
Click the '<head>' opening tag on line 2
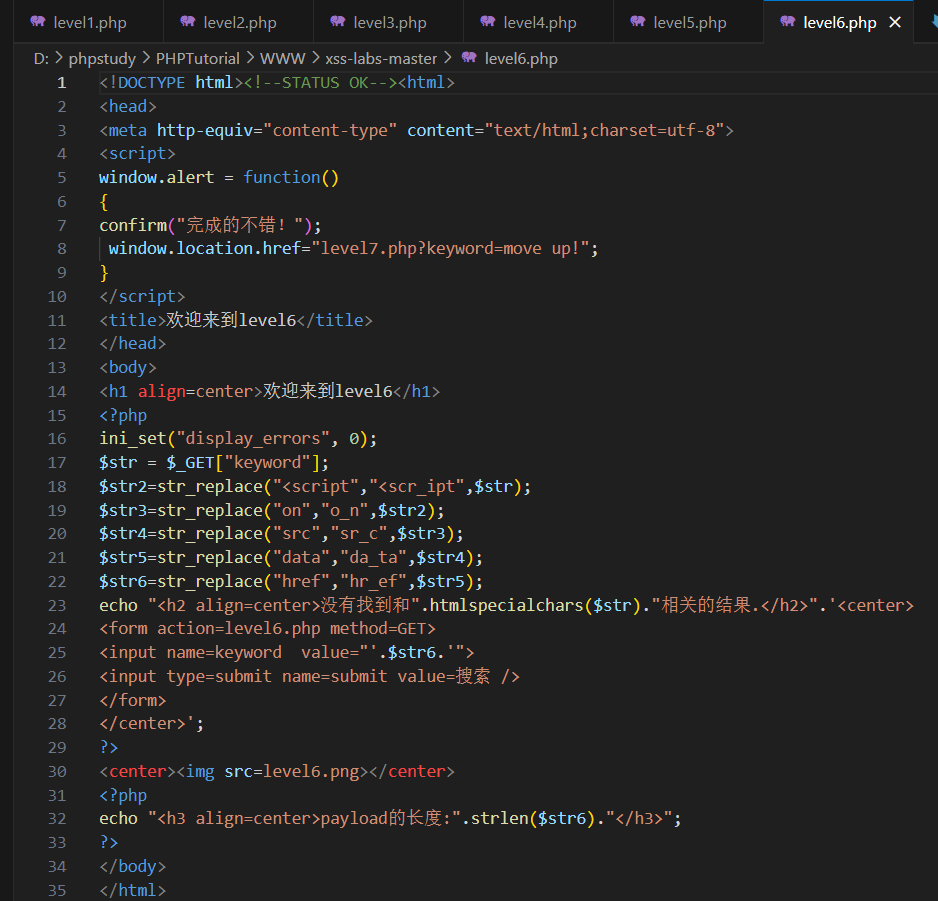point(128,106)
